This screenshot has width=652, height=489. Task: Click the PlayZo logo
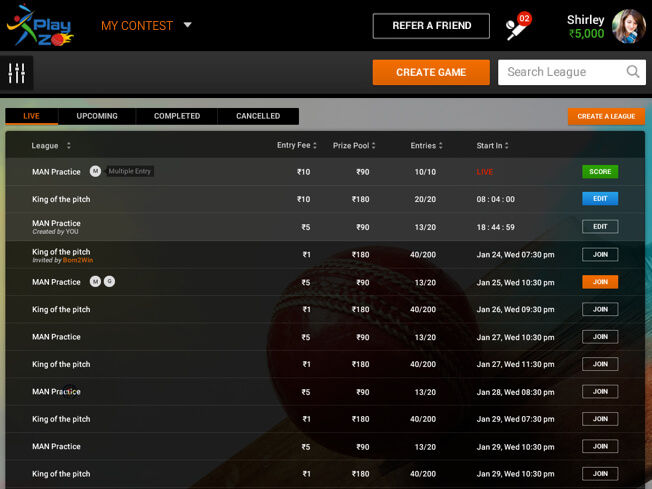(x=40, y=25)
